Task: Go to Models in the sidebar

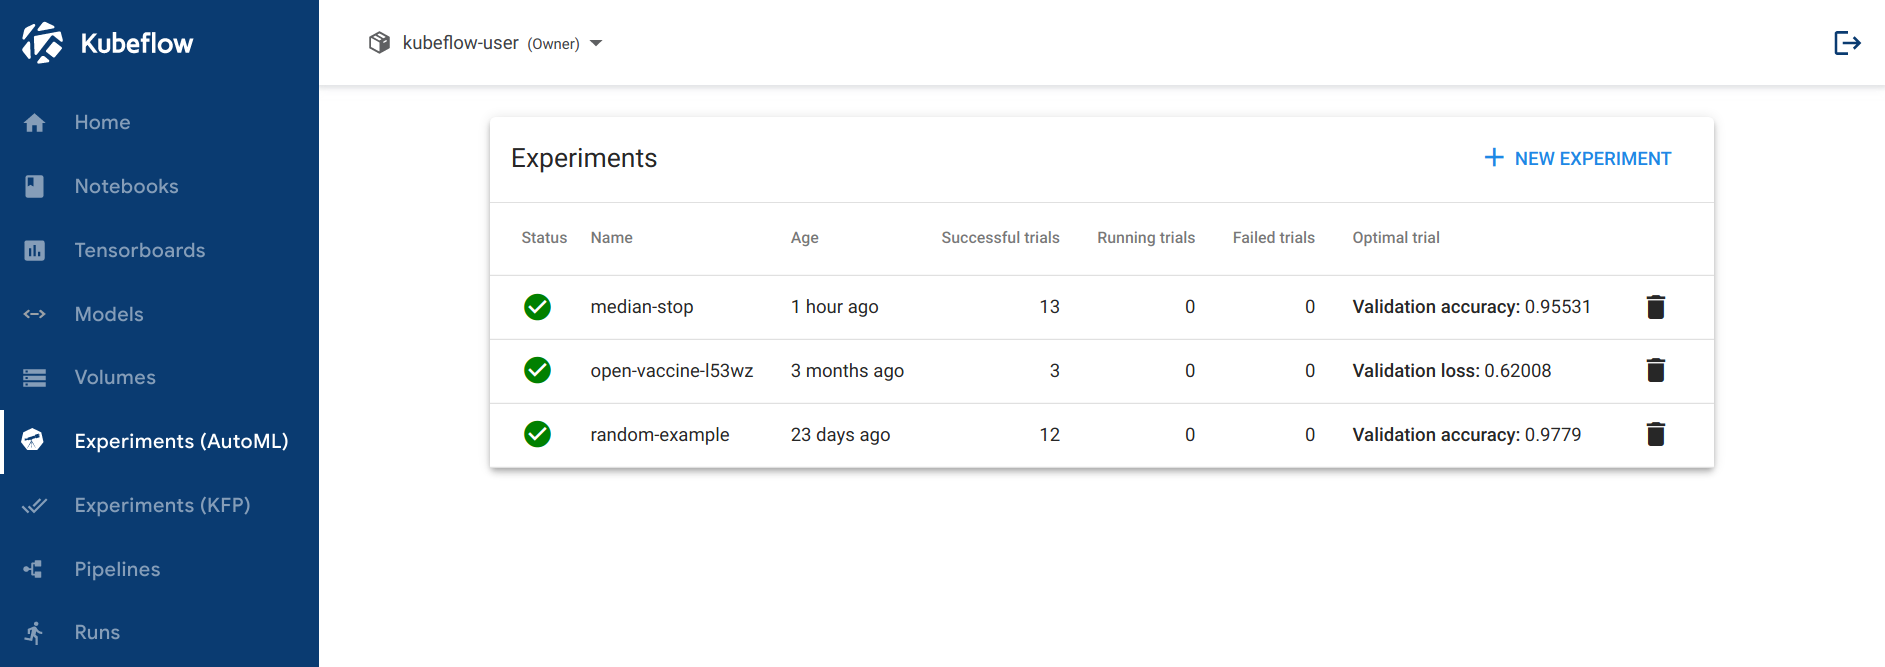Action: coord(109,315)
